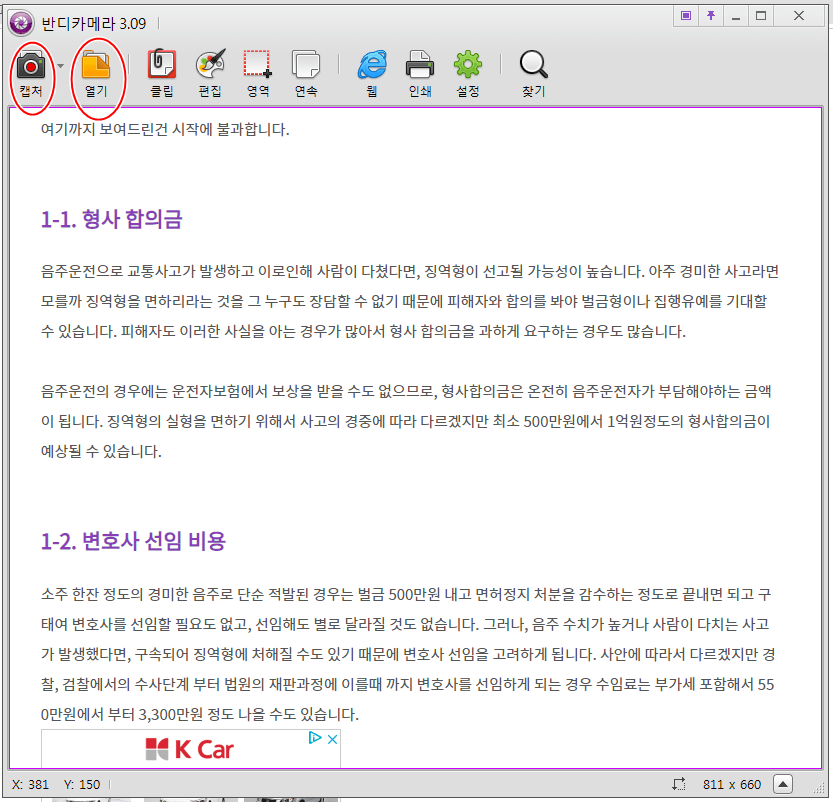
Task: Open the K Car advertisement banner
Action: coord(190,749)
